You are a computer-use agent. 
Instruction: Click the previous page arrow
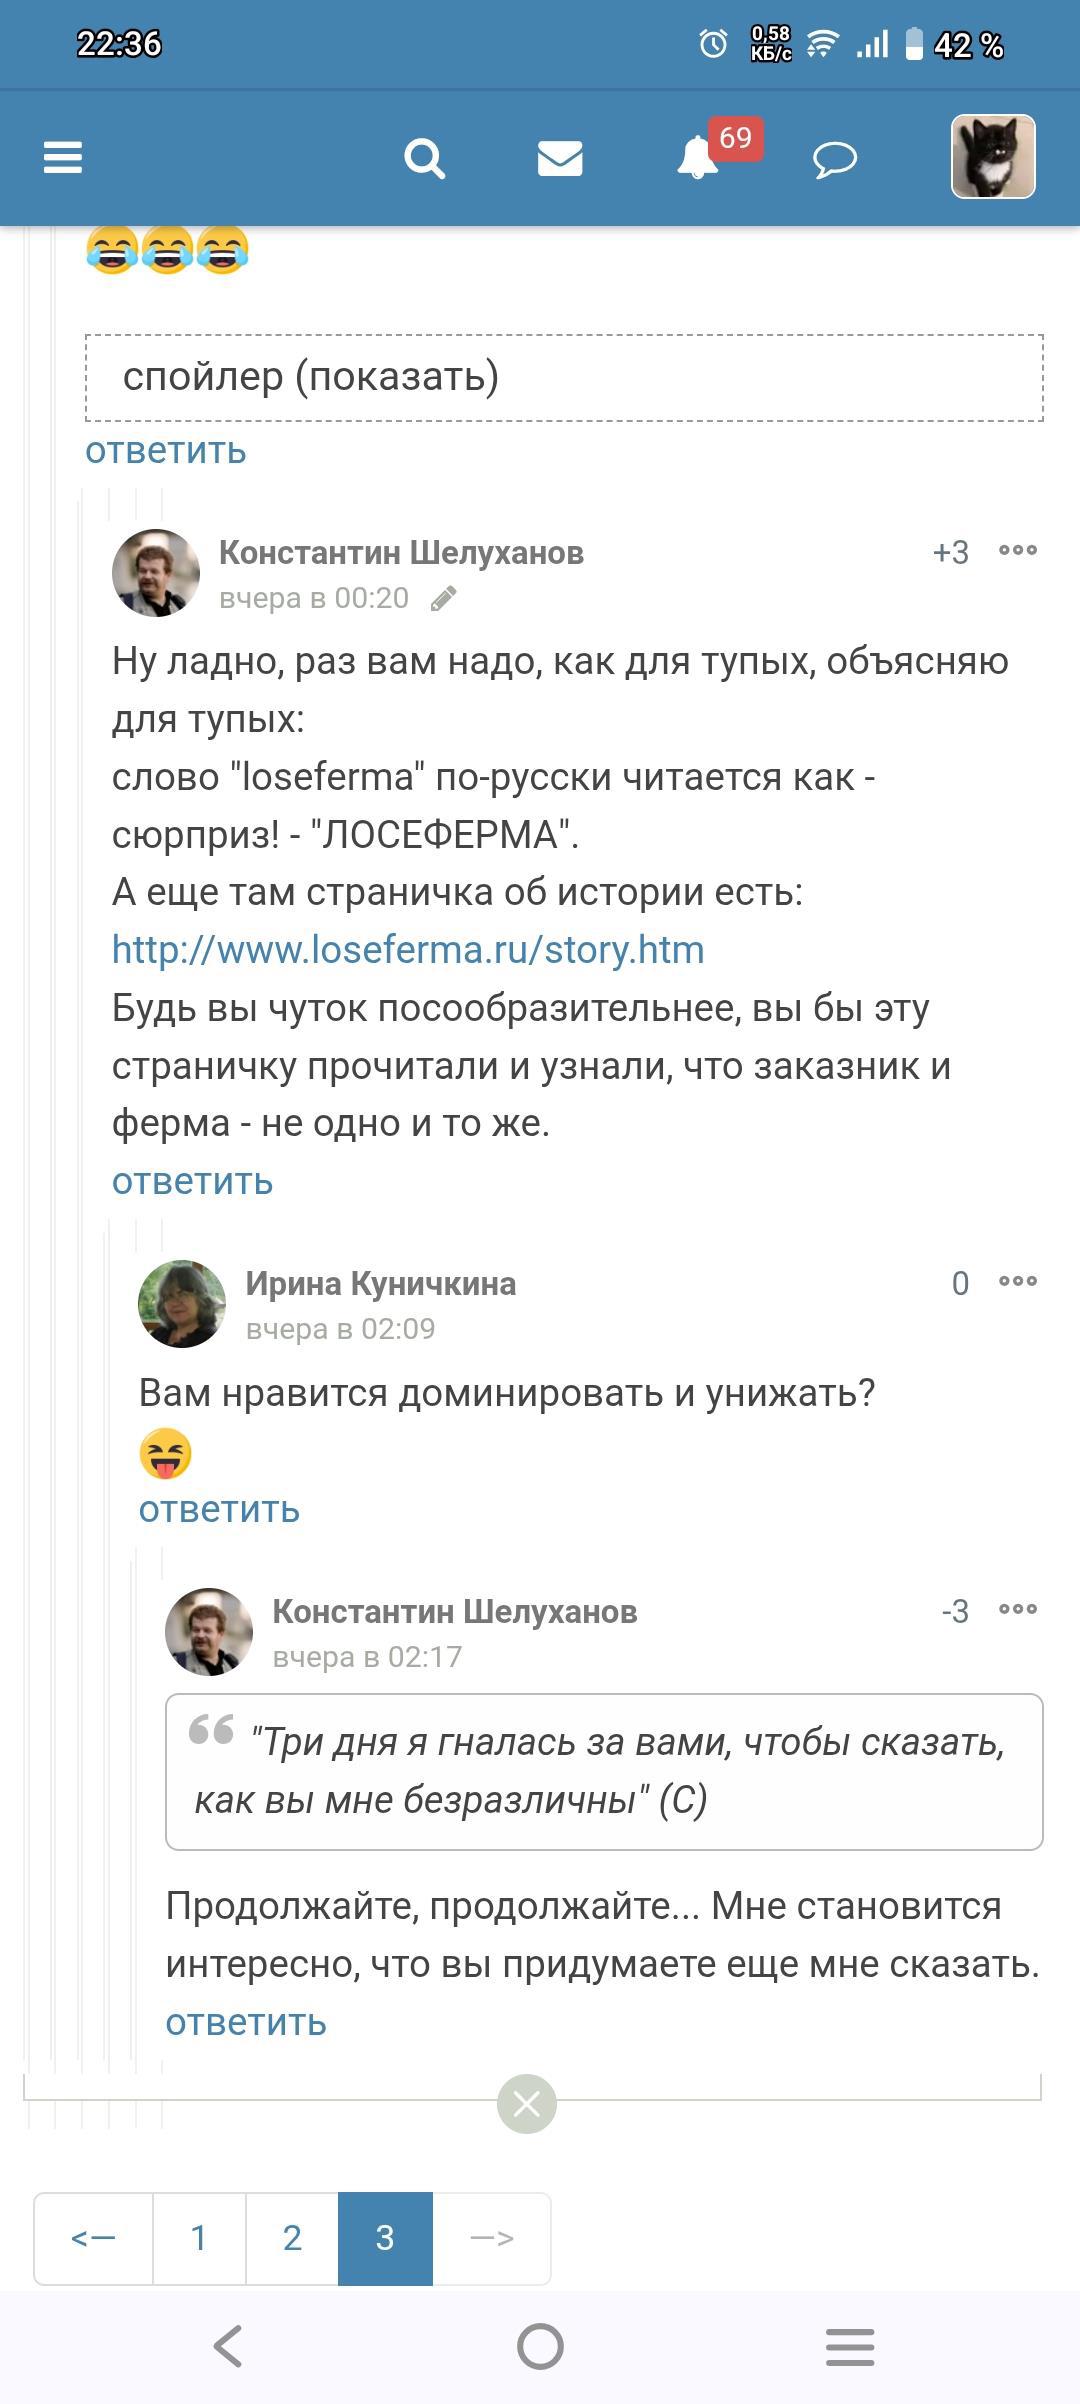(x=94, y=2238)
